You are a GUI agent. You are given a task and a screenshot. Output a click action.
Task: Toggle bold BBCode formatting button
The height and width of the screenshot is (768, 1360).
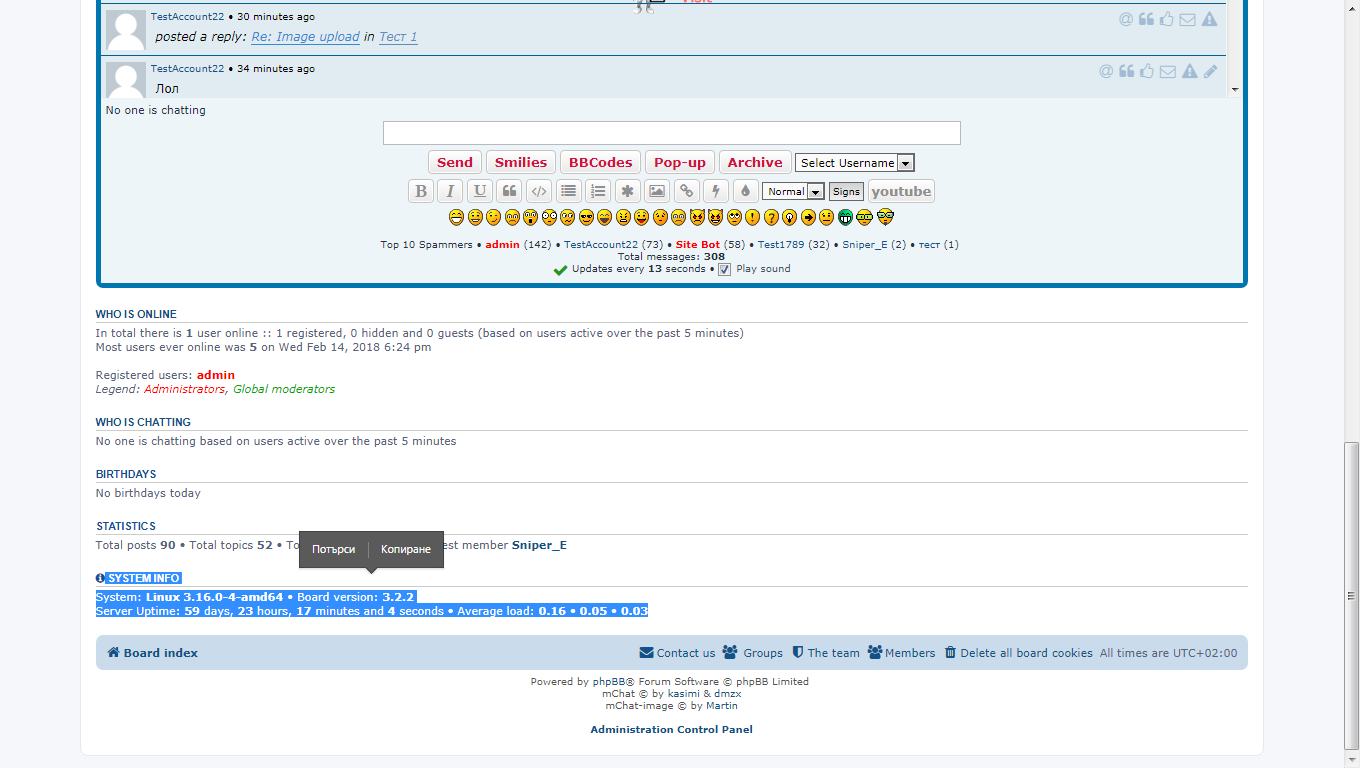(421, 191)
